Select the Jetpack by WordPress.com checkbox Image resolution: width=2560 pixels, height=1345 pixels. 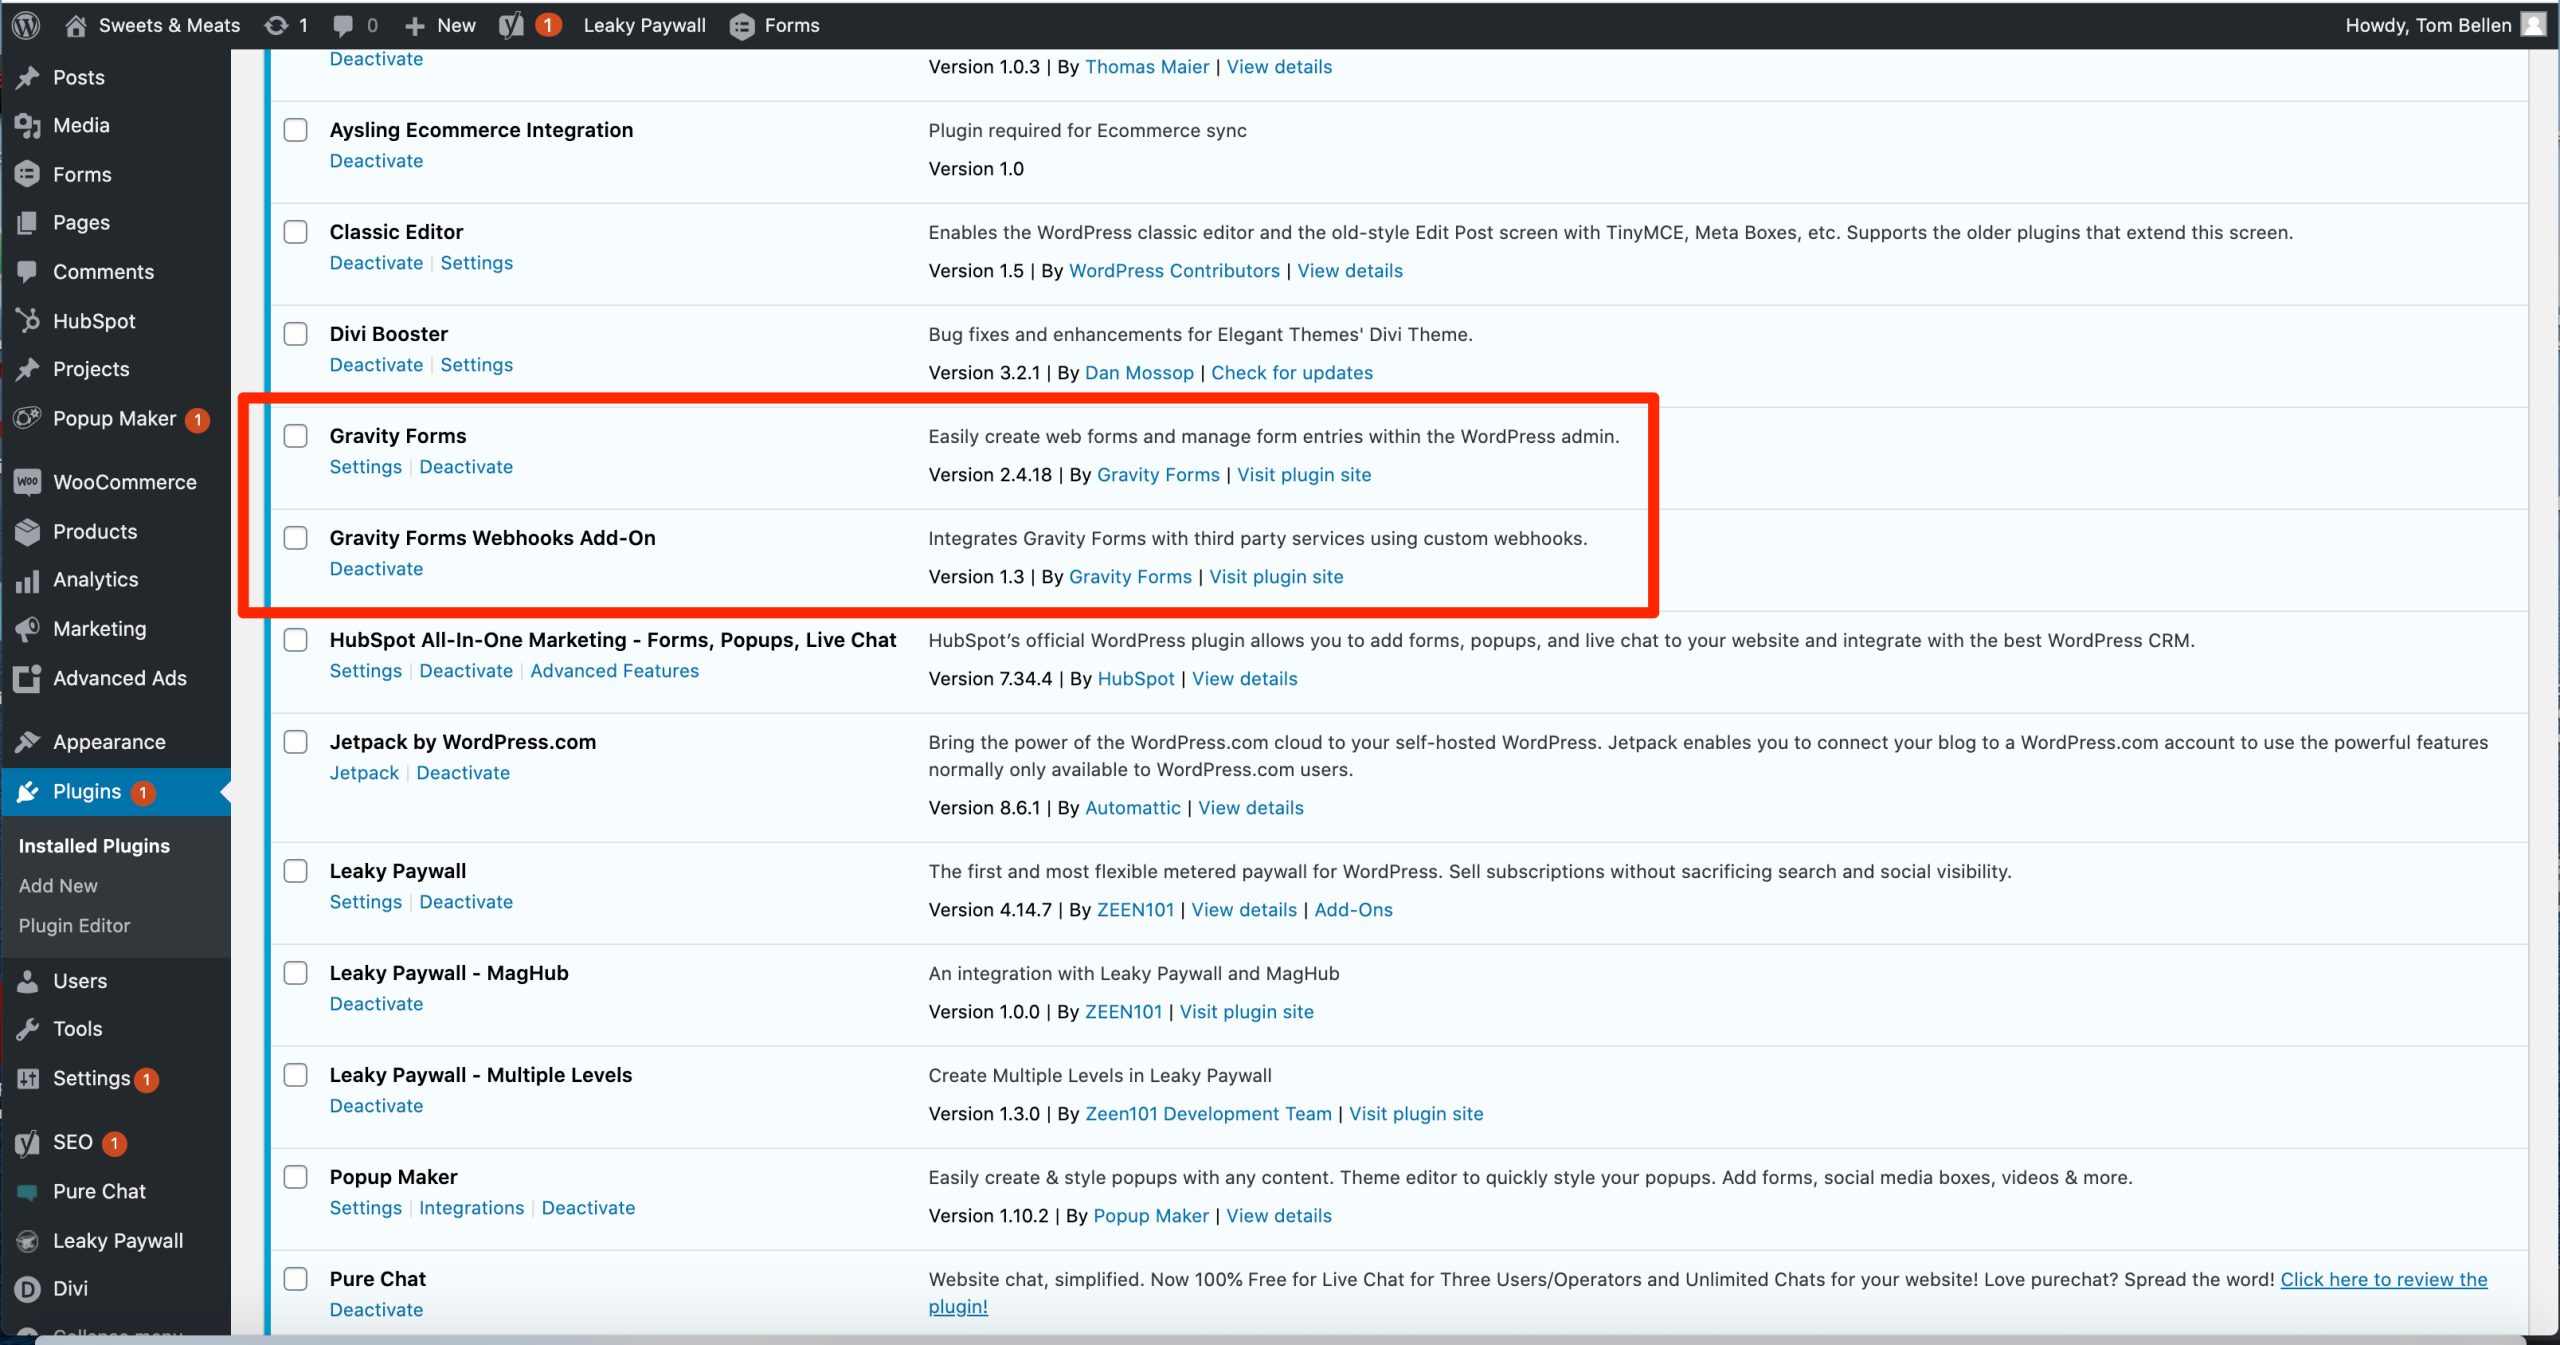click(296, 742)
